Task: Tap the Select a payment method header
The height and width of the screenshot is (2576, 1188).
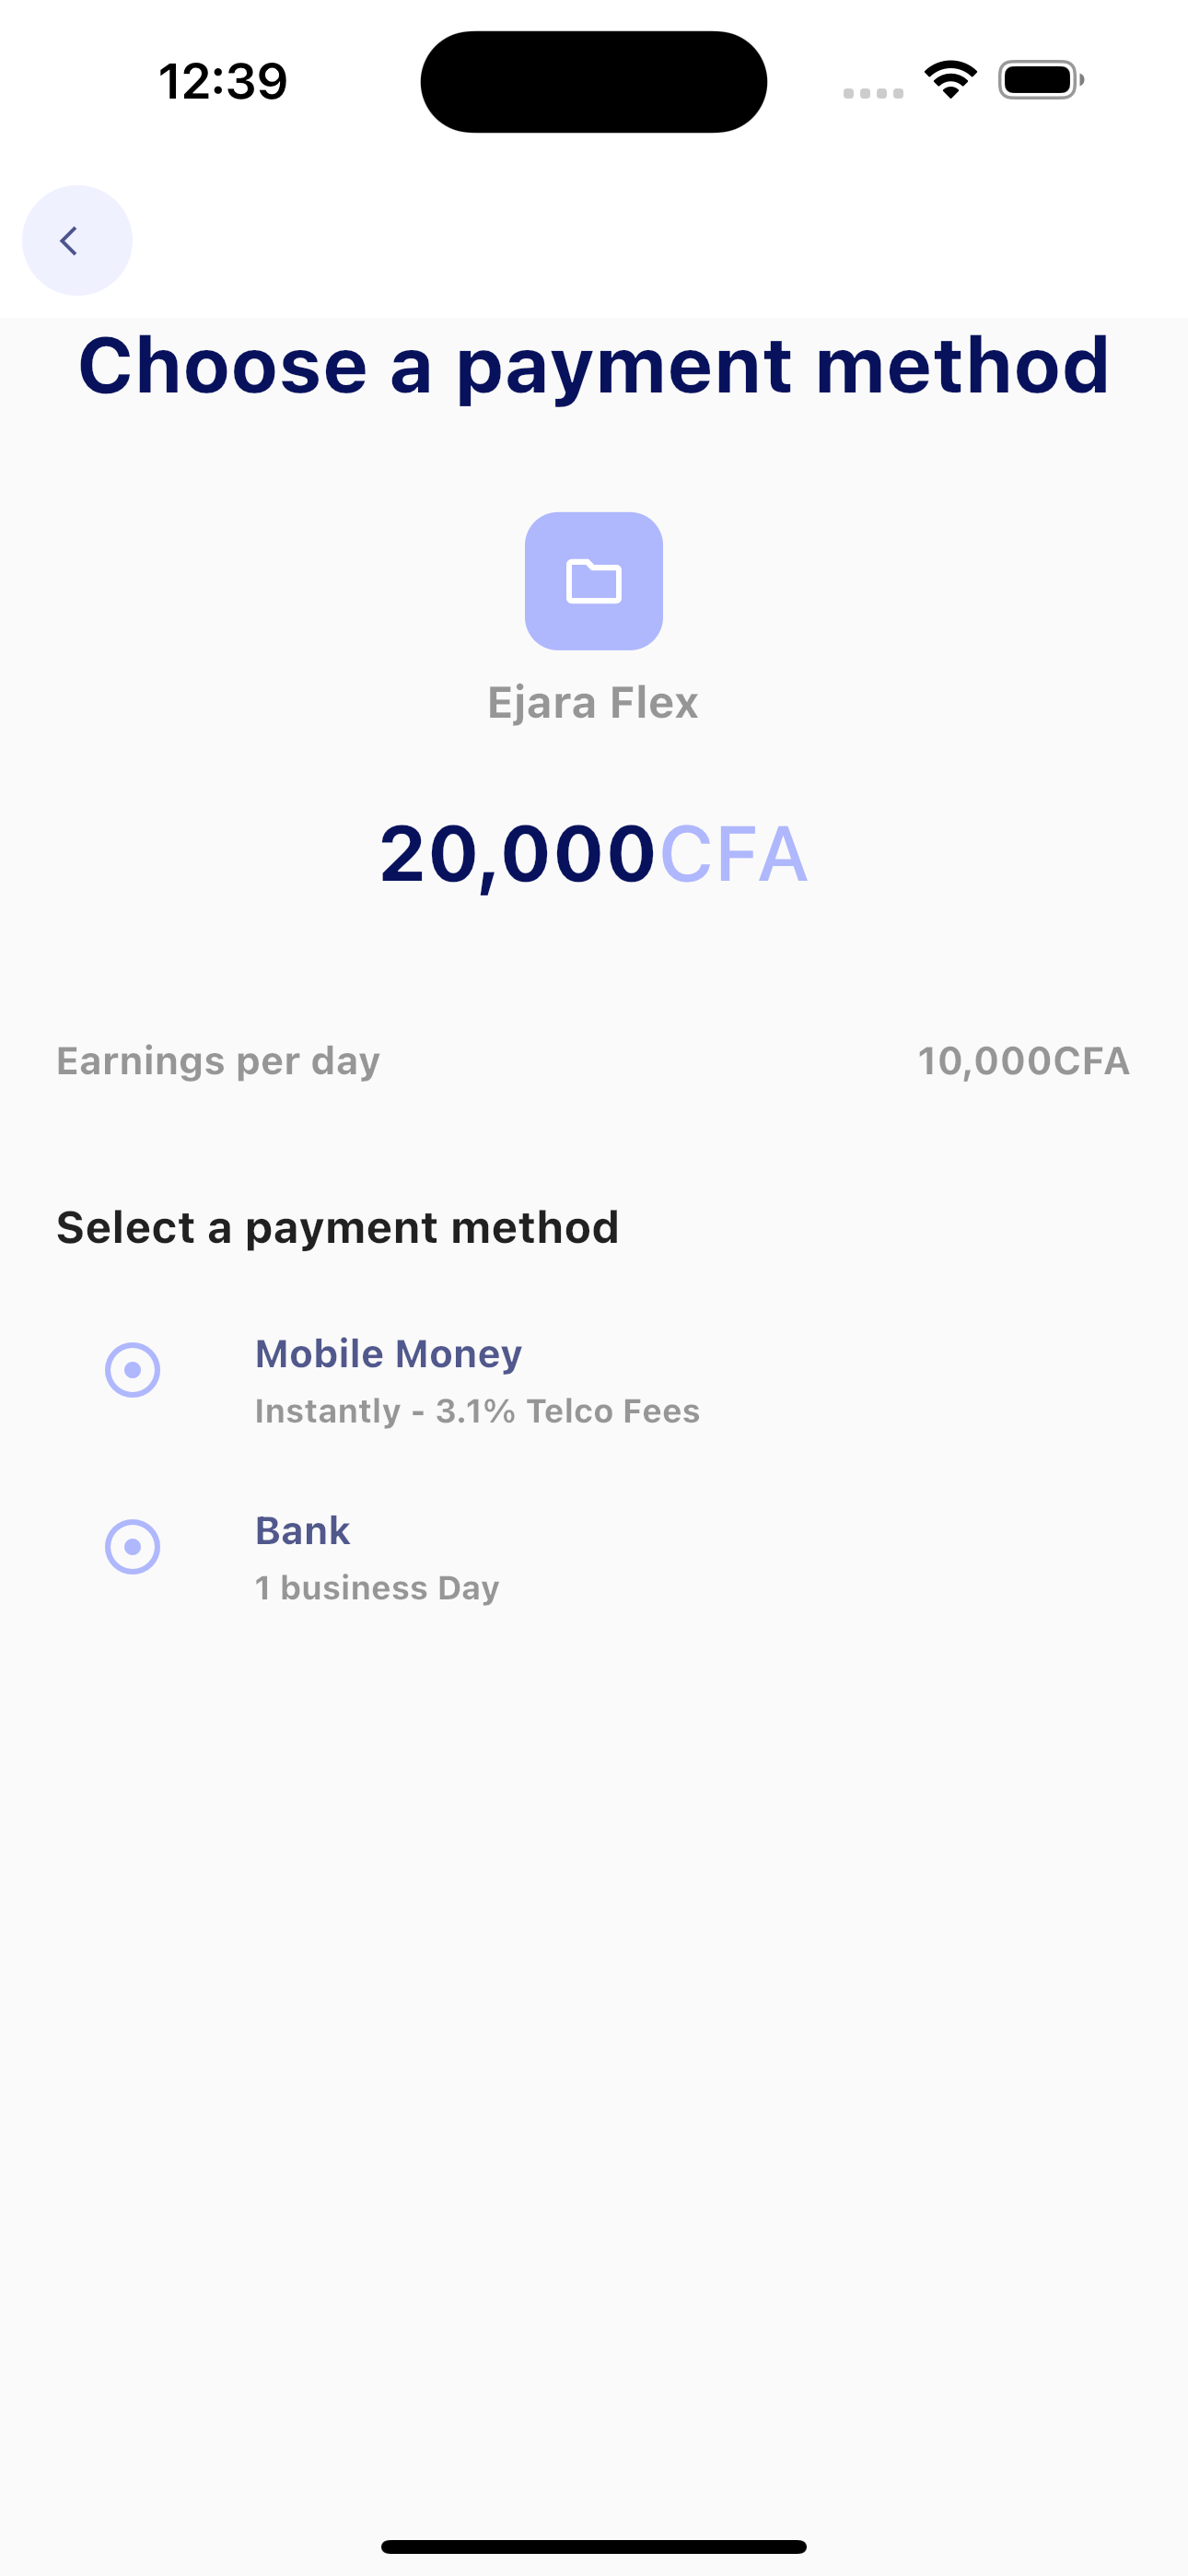Action: point(338,1226)
